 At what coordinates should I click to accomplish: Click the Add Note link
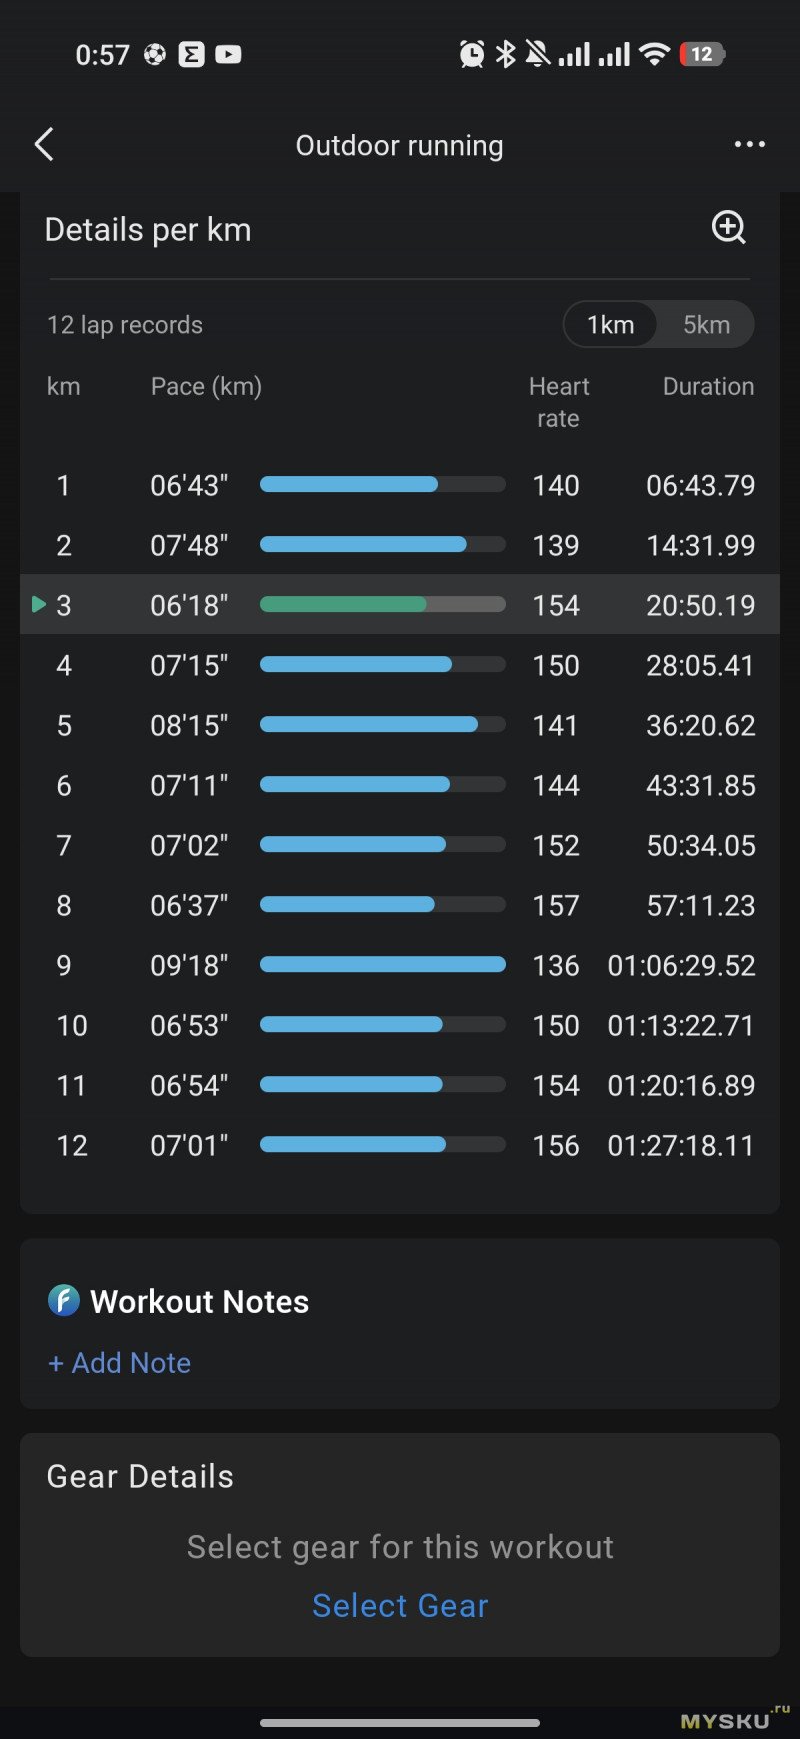coord(120,1363)
